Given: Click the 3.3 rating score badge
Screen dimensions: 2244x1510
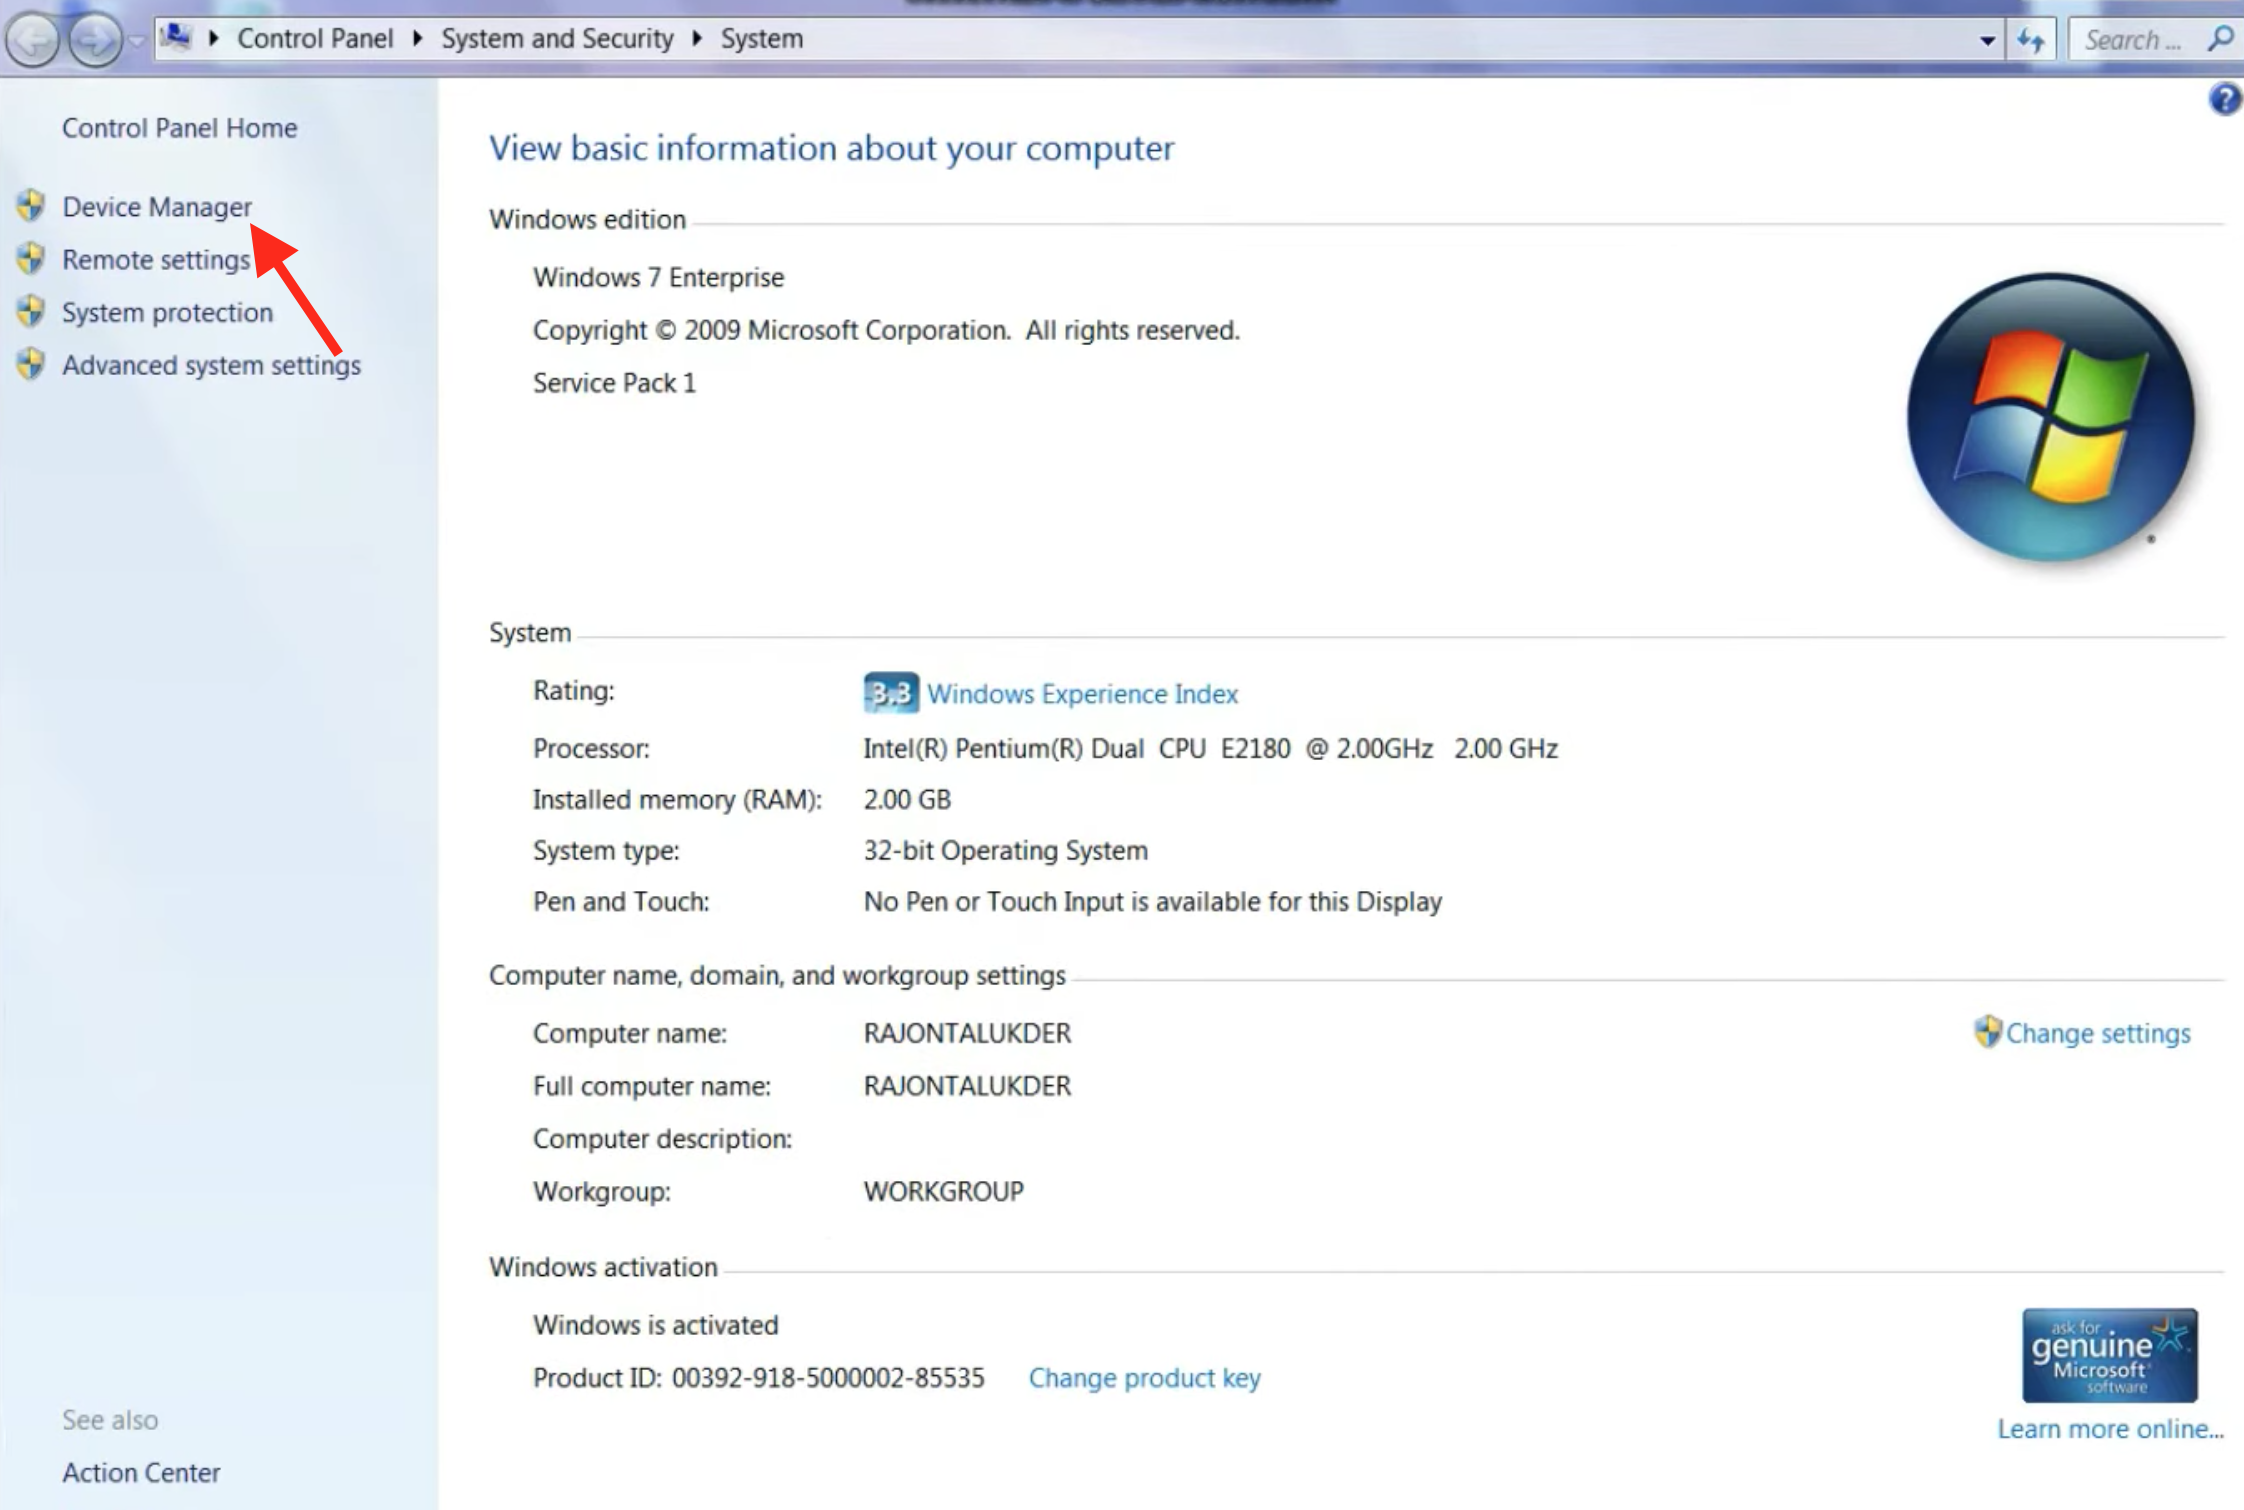Looking at the screenshot, I should [x=890, y=693].
